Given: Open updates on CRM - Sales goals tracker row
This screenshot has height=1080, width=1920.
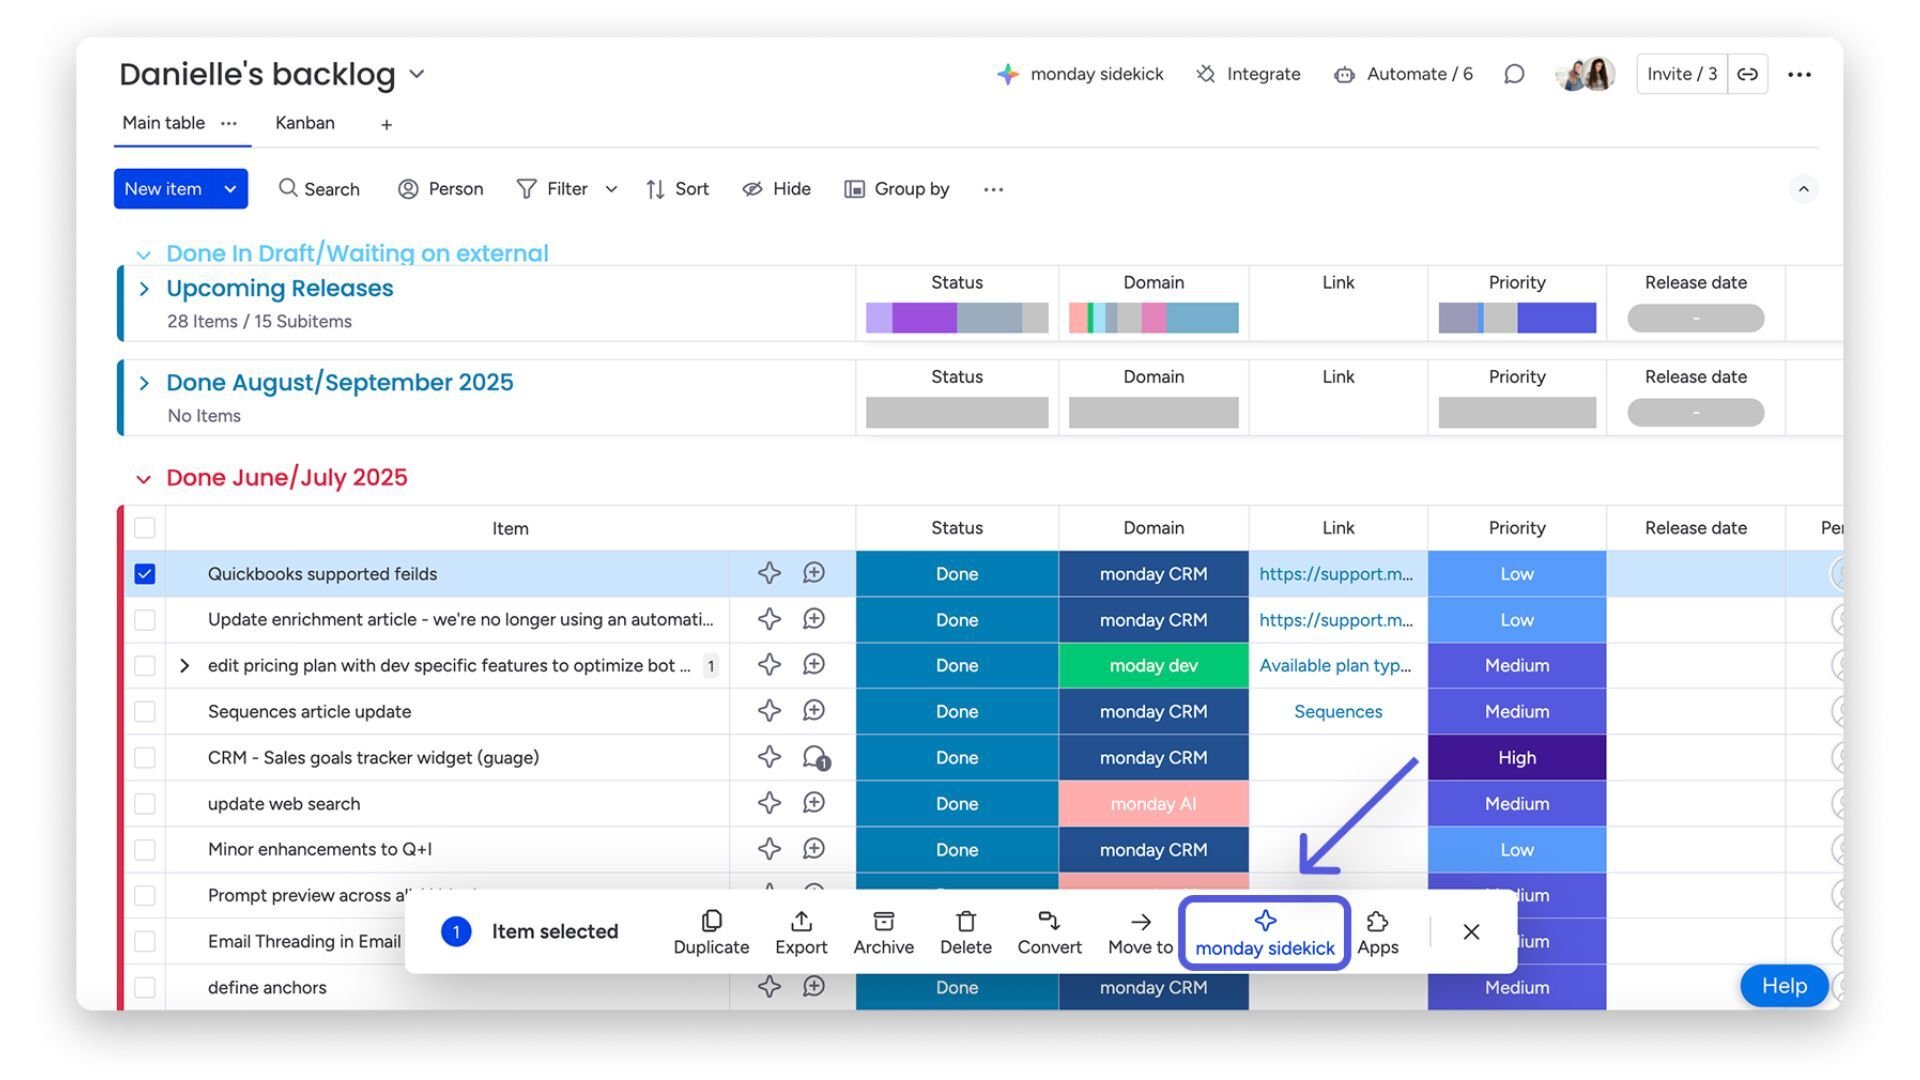Looking at the screenshot, I should coord(816,758).
